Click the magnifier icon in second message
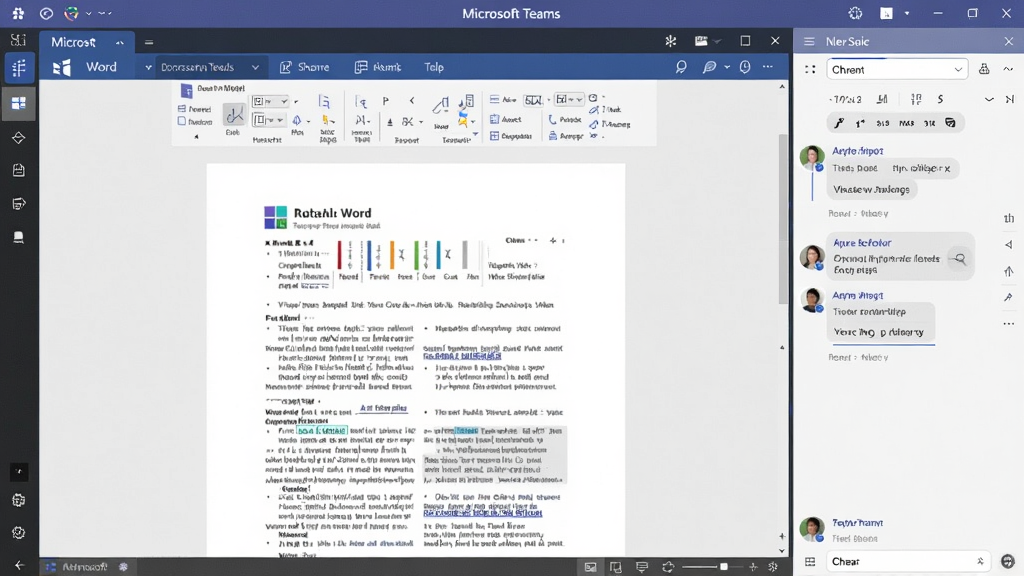 tap(960, 259)
